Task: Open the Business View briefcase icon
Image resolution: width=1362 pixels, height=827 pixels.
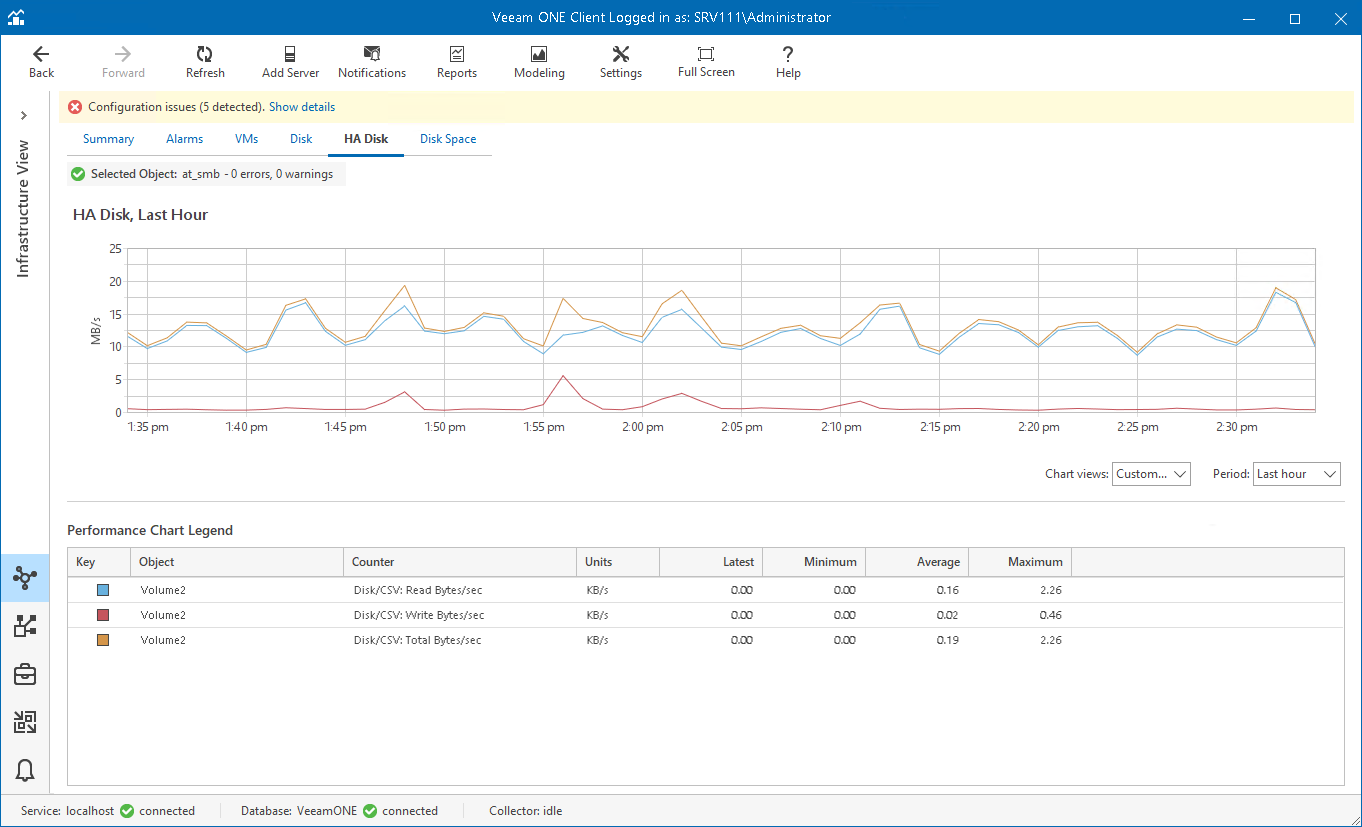Action: click(x=25, y=674)
